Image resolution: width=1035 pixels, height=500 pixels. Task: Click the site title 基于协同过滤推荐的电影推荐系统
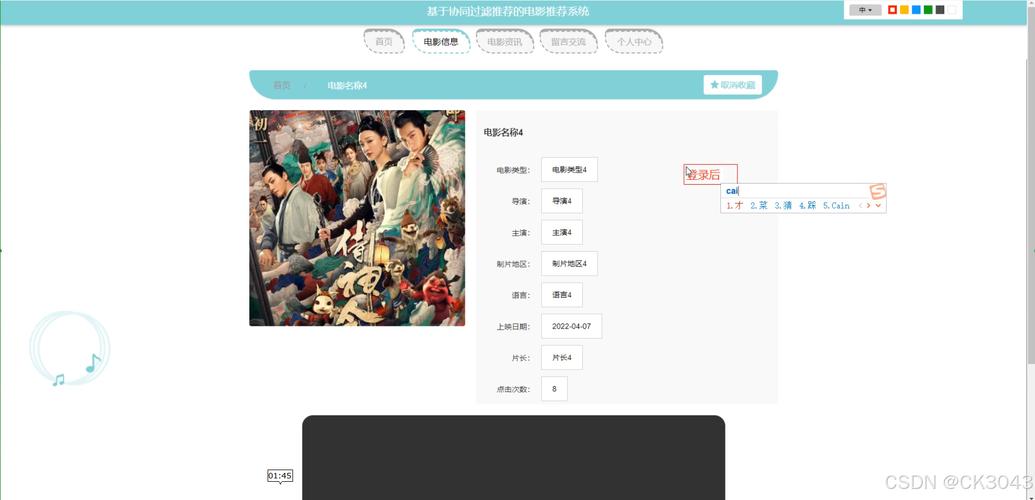click(x=508, y=11)
